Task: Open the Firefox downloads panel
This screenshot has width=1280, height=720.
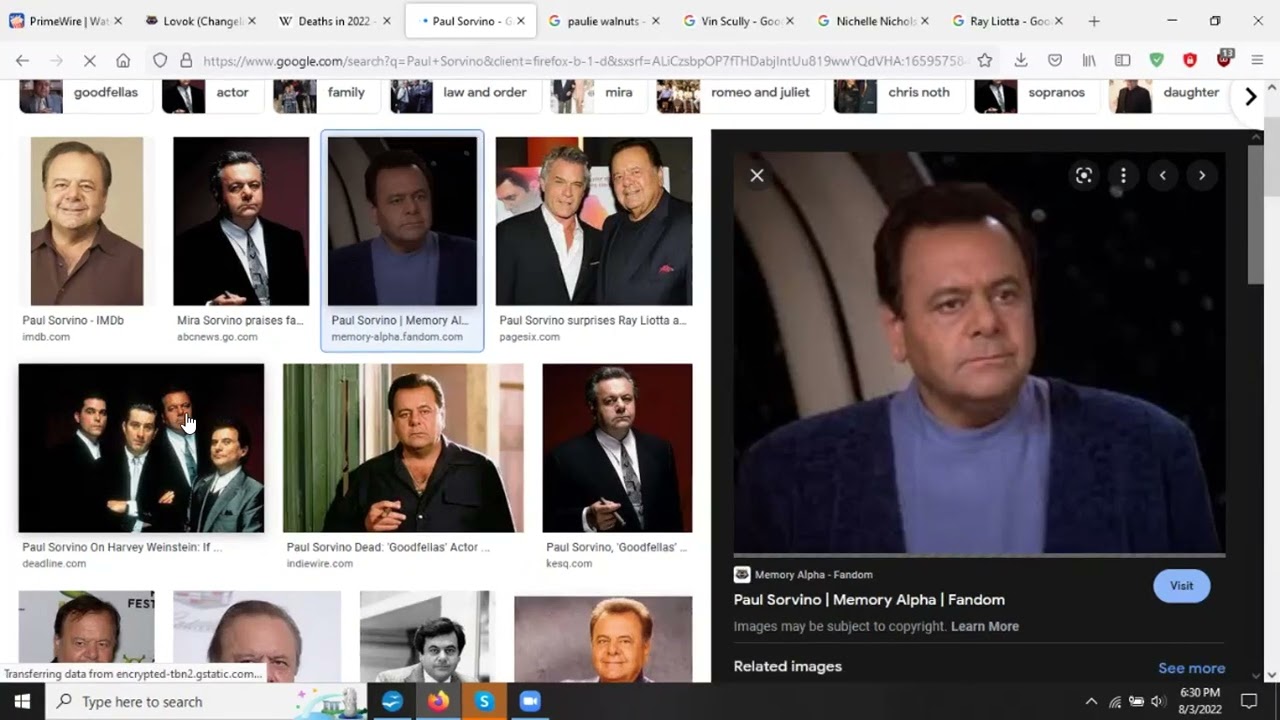Action: (1021, 61)
